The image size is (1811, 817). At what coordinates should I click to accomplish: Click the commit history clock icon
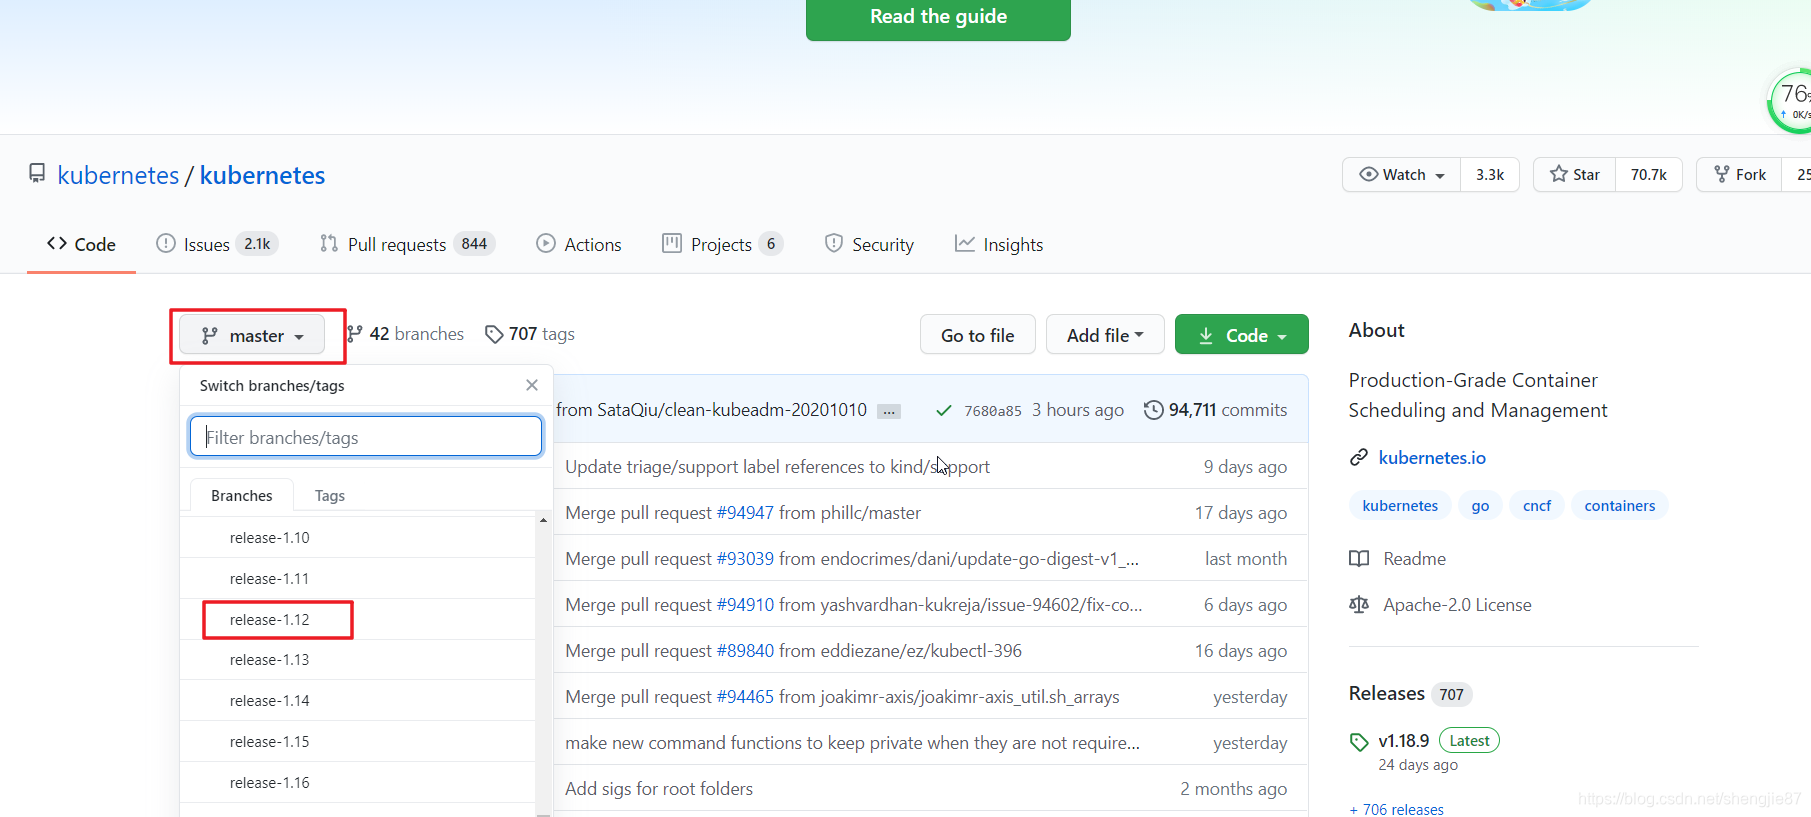1154,410
